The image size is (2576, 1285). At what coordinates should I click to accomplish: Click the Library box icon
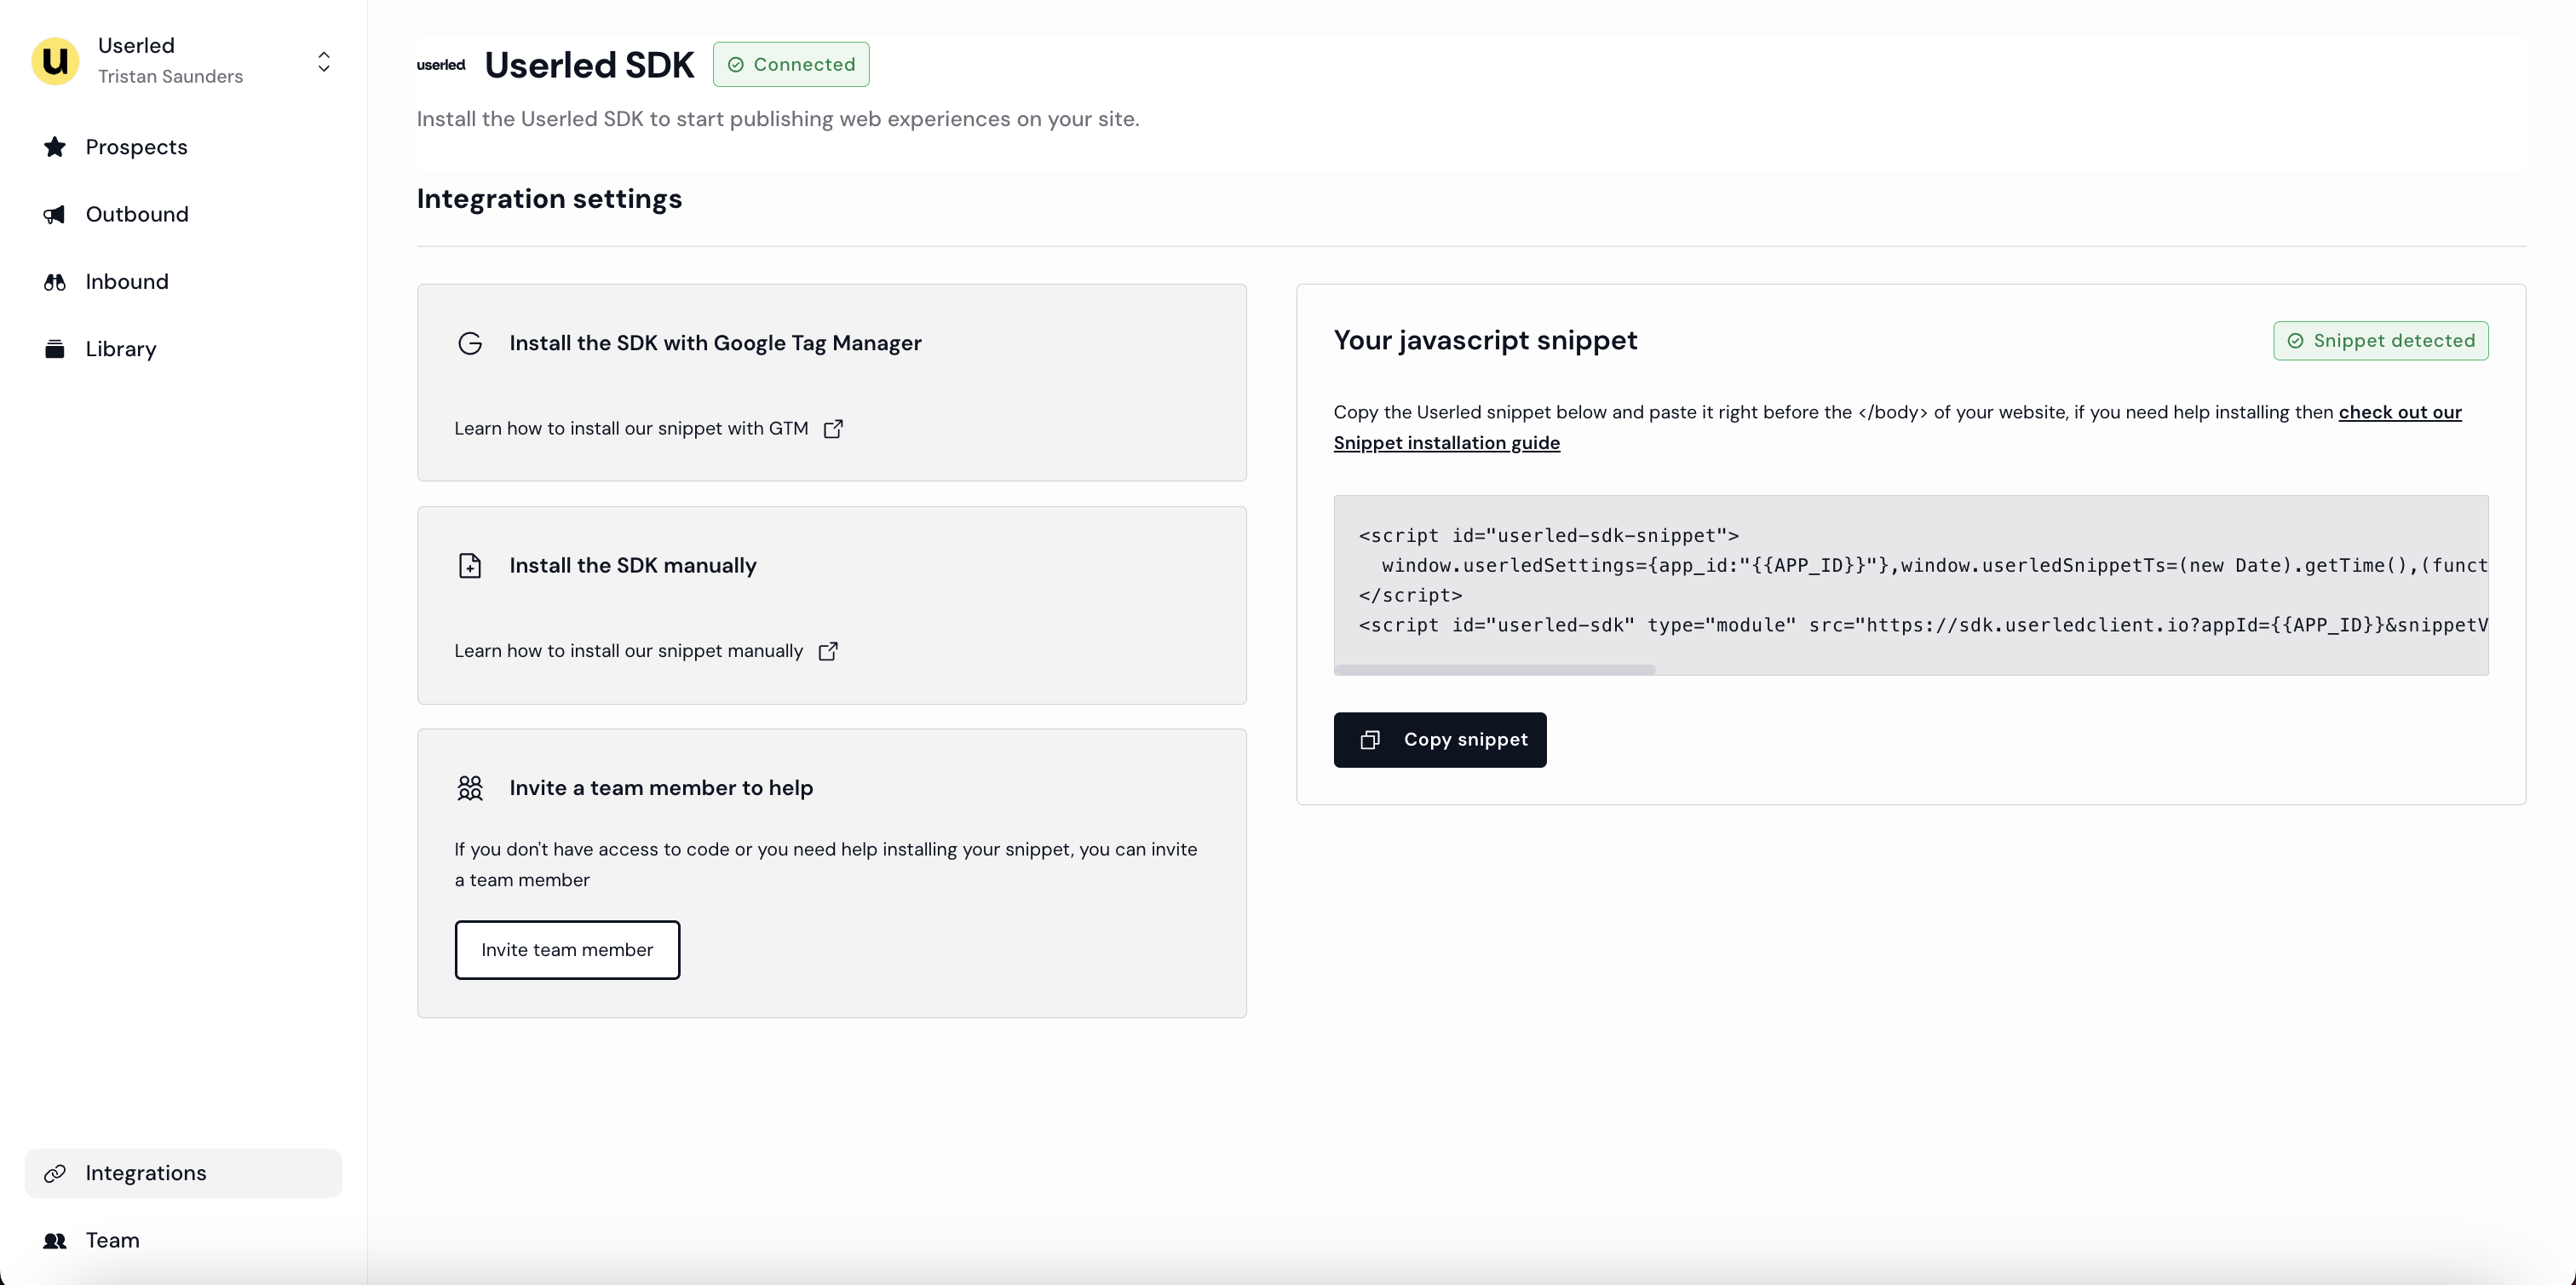click(55, 349)
